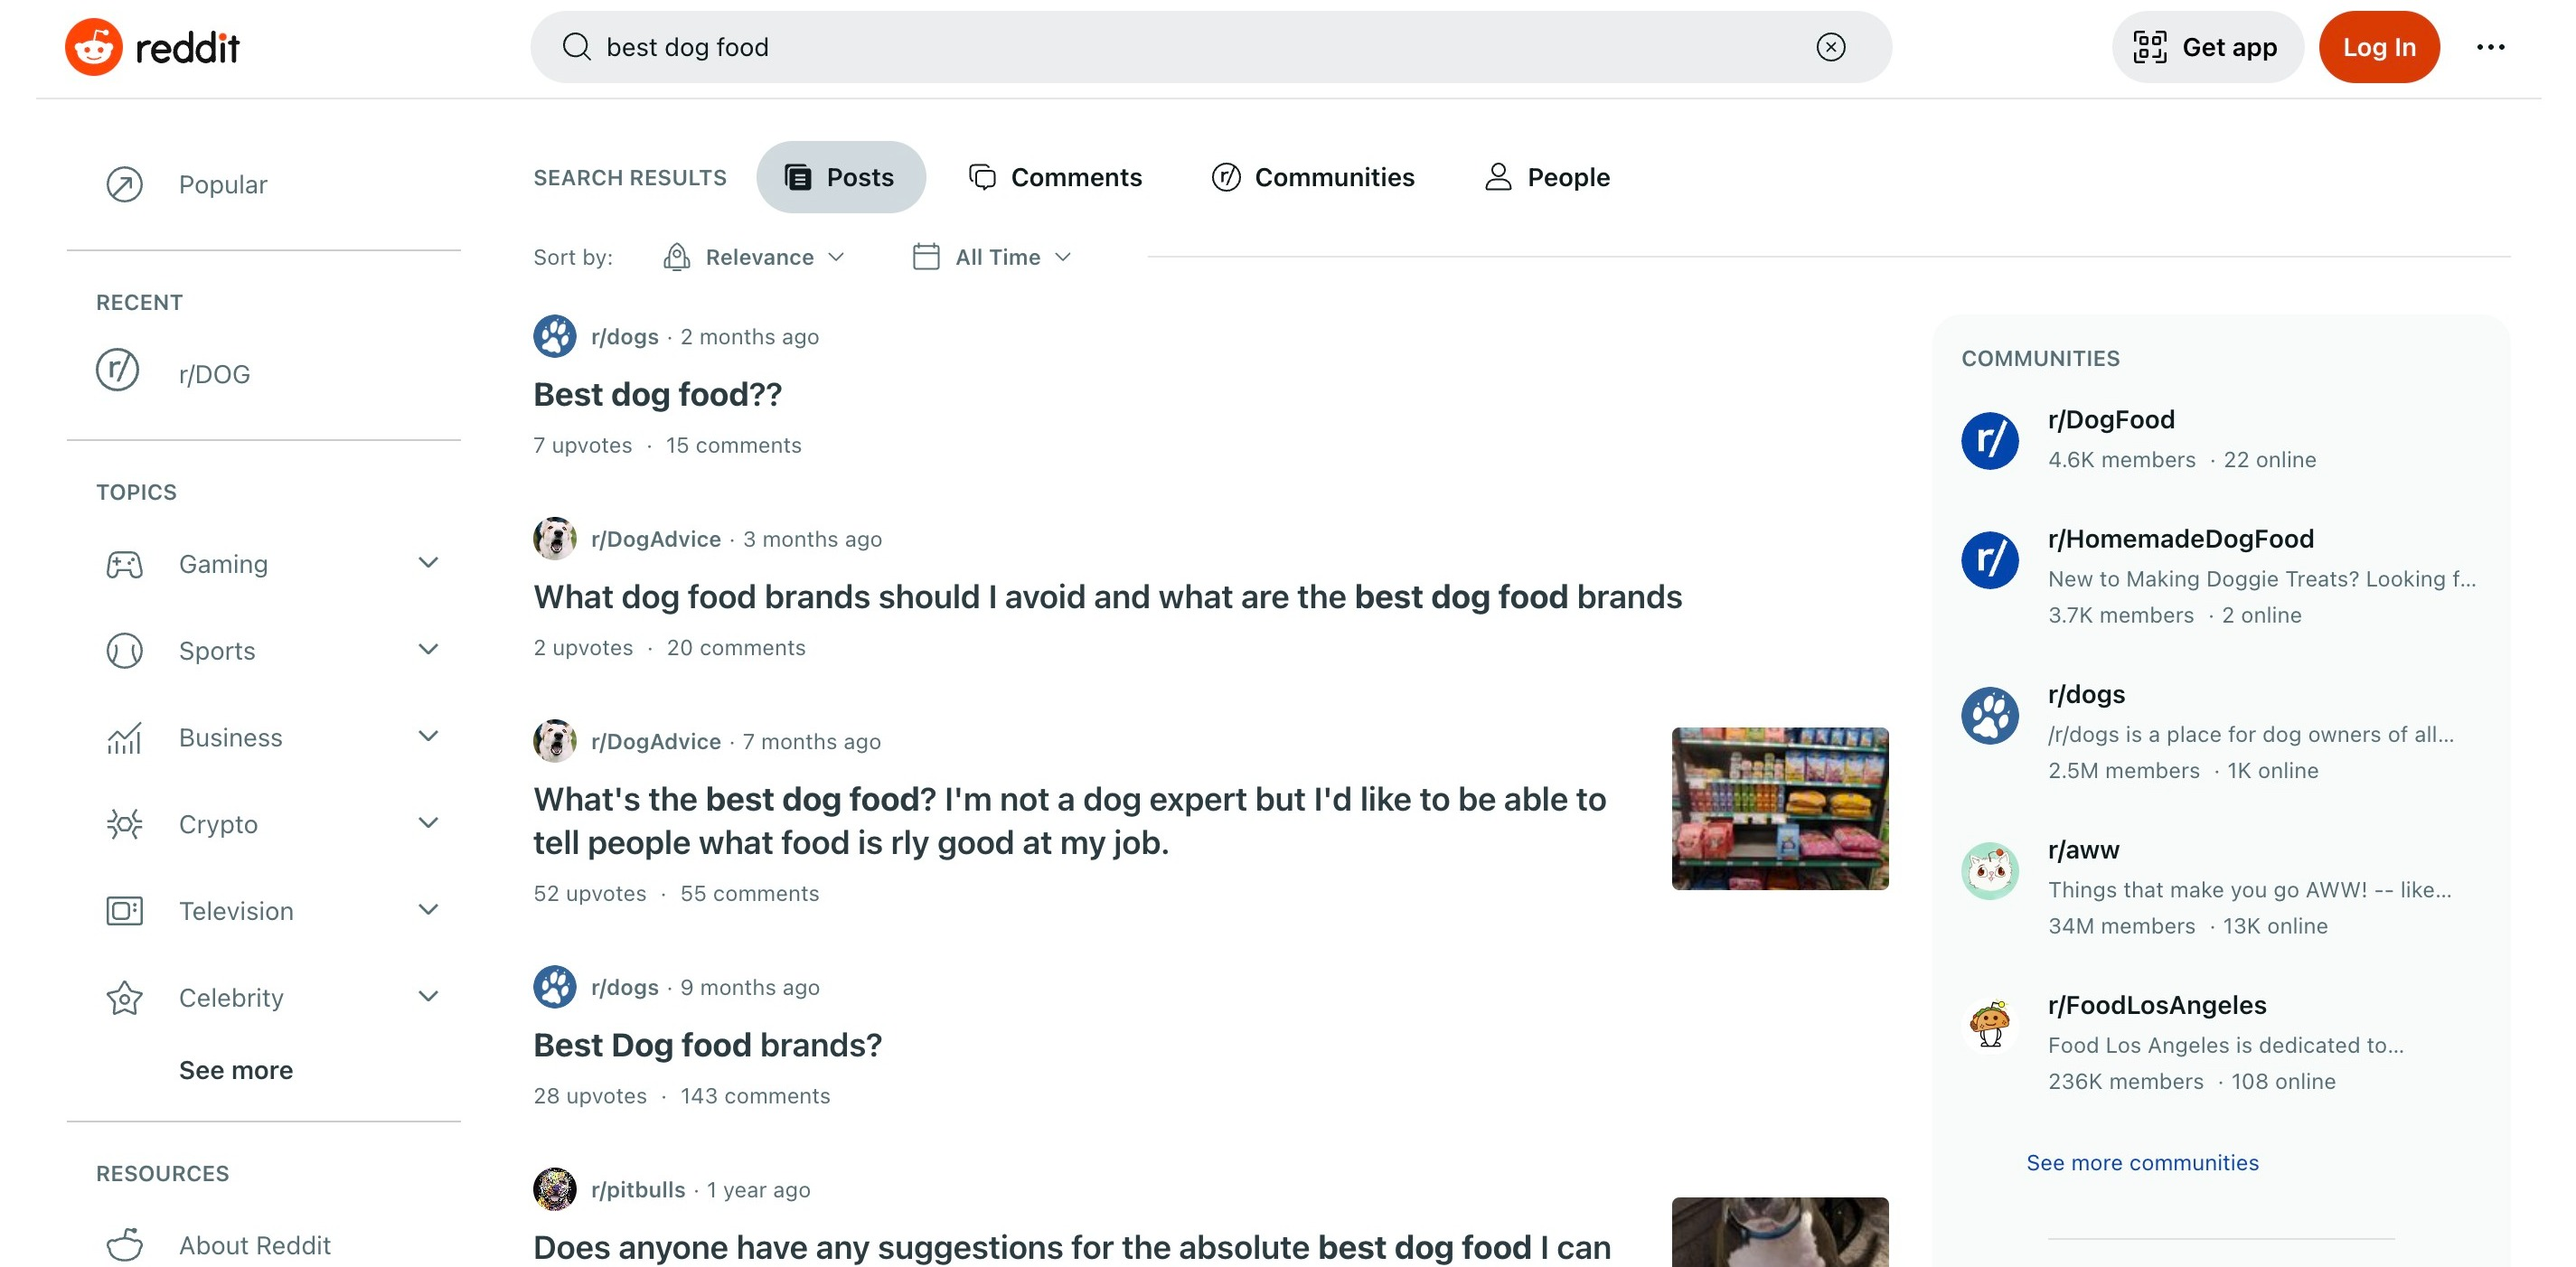Viewport: 2576px width, 1267px height.
Task: Click the r/FoodLosAngeles mushroom avatar
Action: point(1989,1025)
